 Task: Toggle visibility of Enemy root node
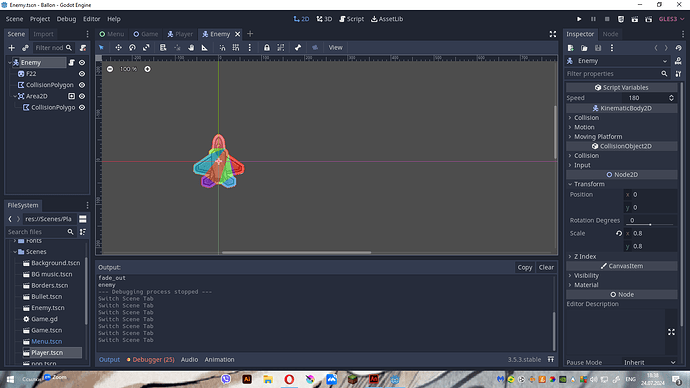coord(82,62)
